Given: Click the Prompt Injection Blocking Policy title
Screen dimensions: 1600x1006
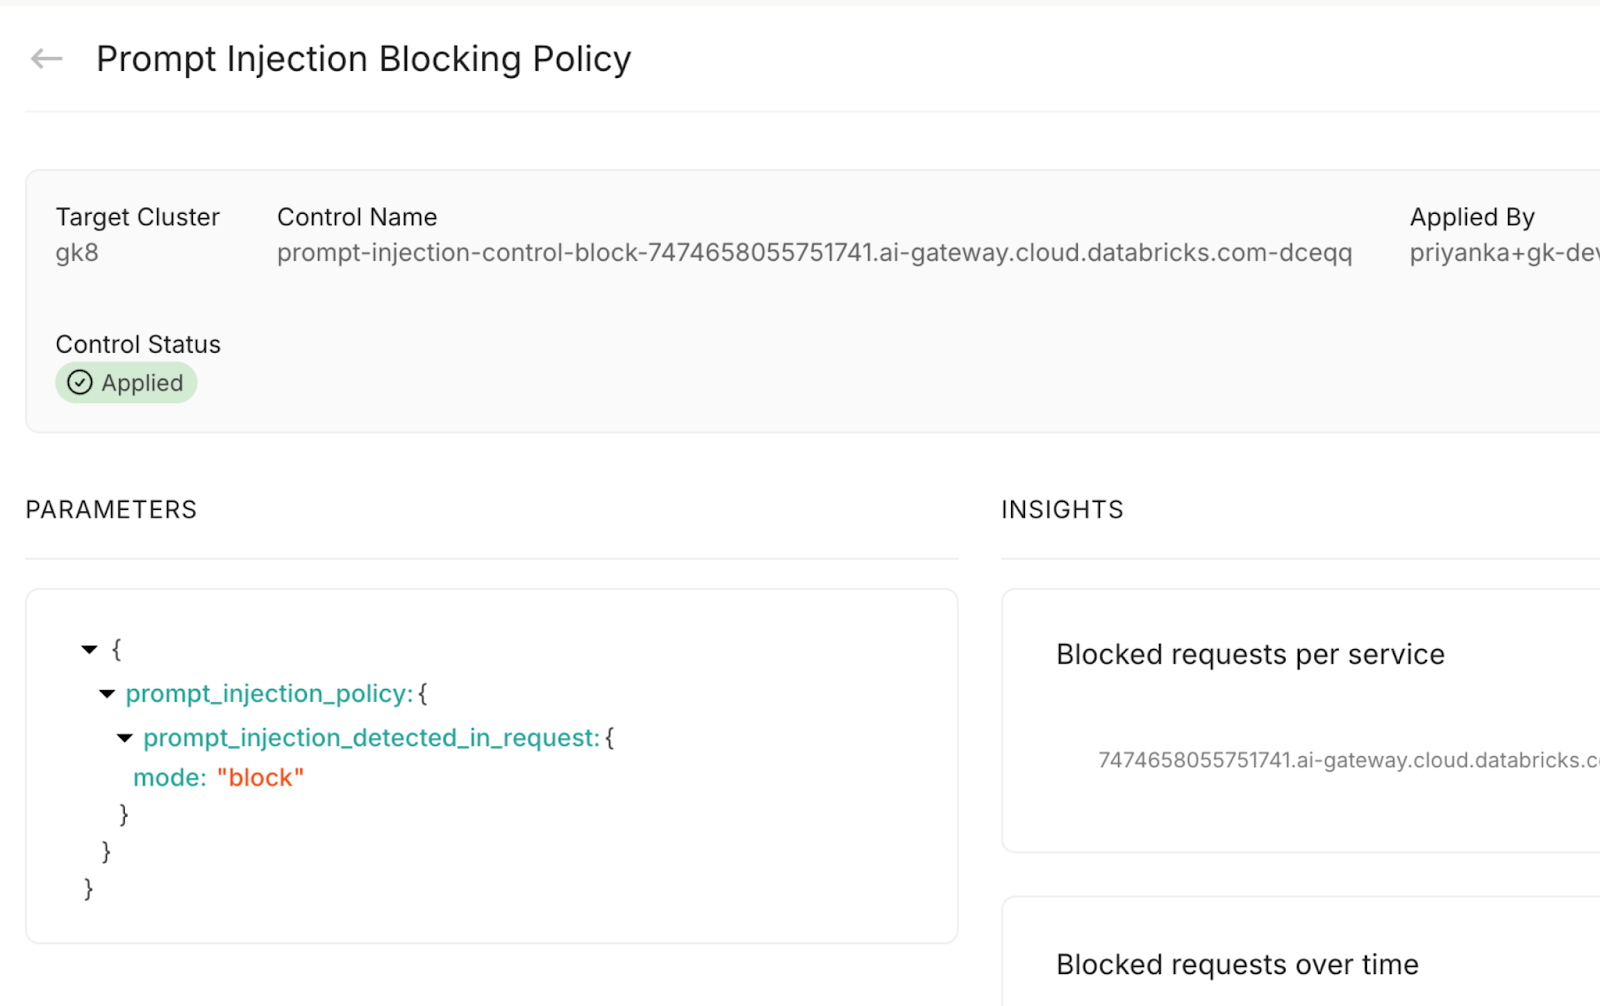Looking at the screenshot, I should [363, 59].
